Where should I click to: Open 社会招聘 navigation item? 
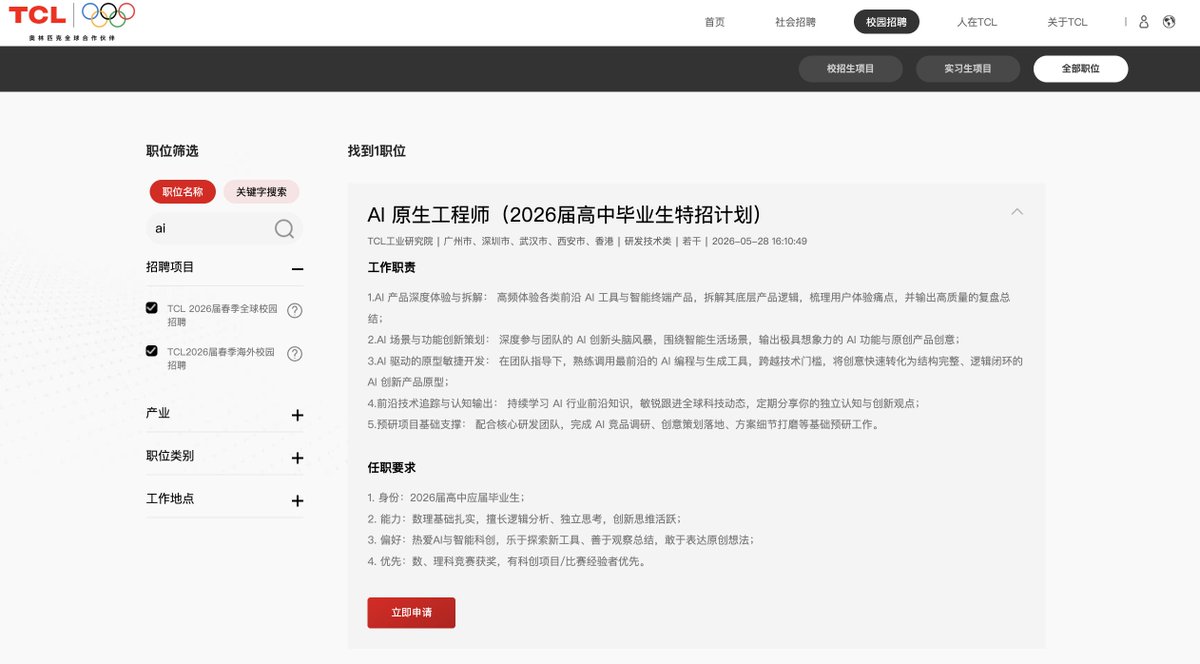tap(795, 22)
